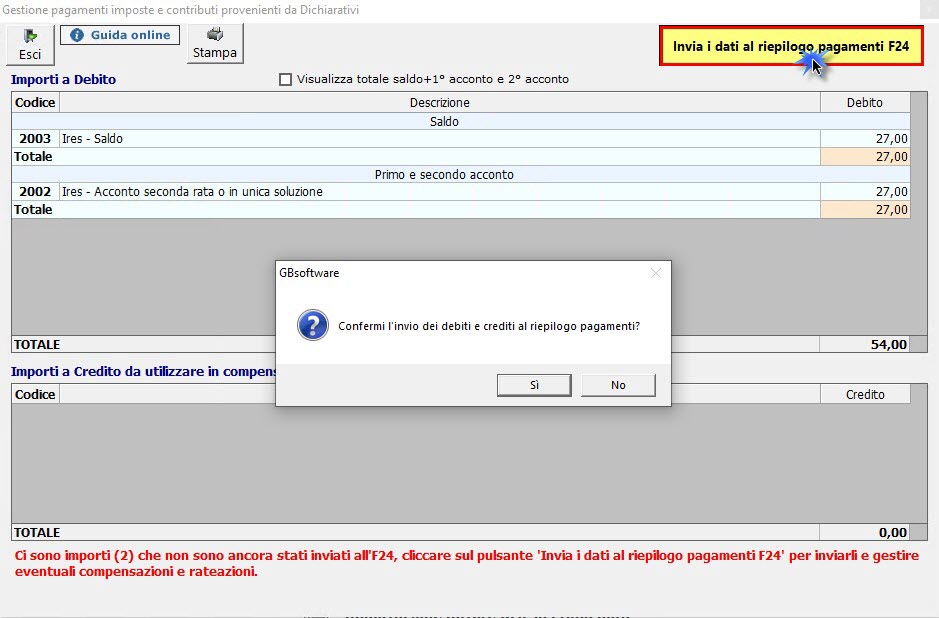Click the Credito column header
Viewport: 939px width, 618px height.
pyautogui.click(x=865, y=394)
